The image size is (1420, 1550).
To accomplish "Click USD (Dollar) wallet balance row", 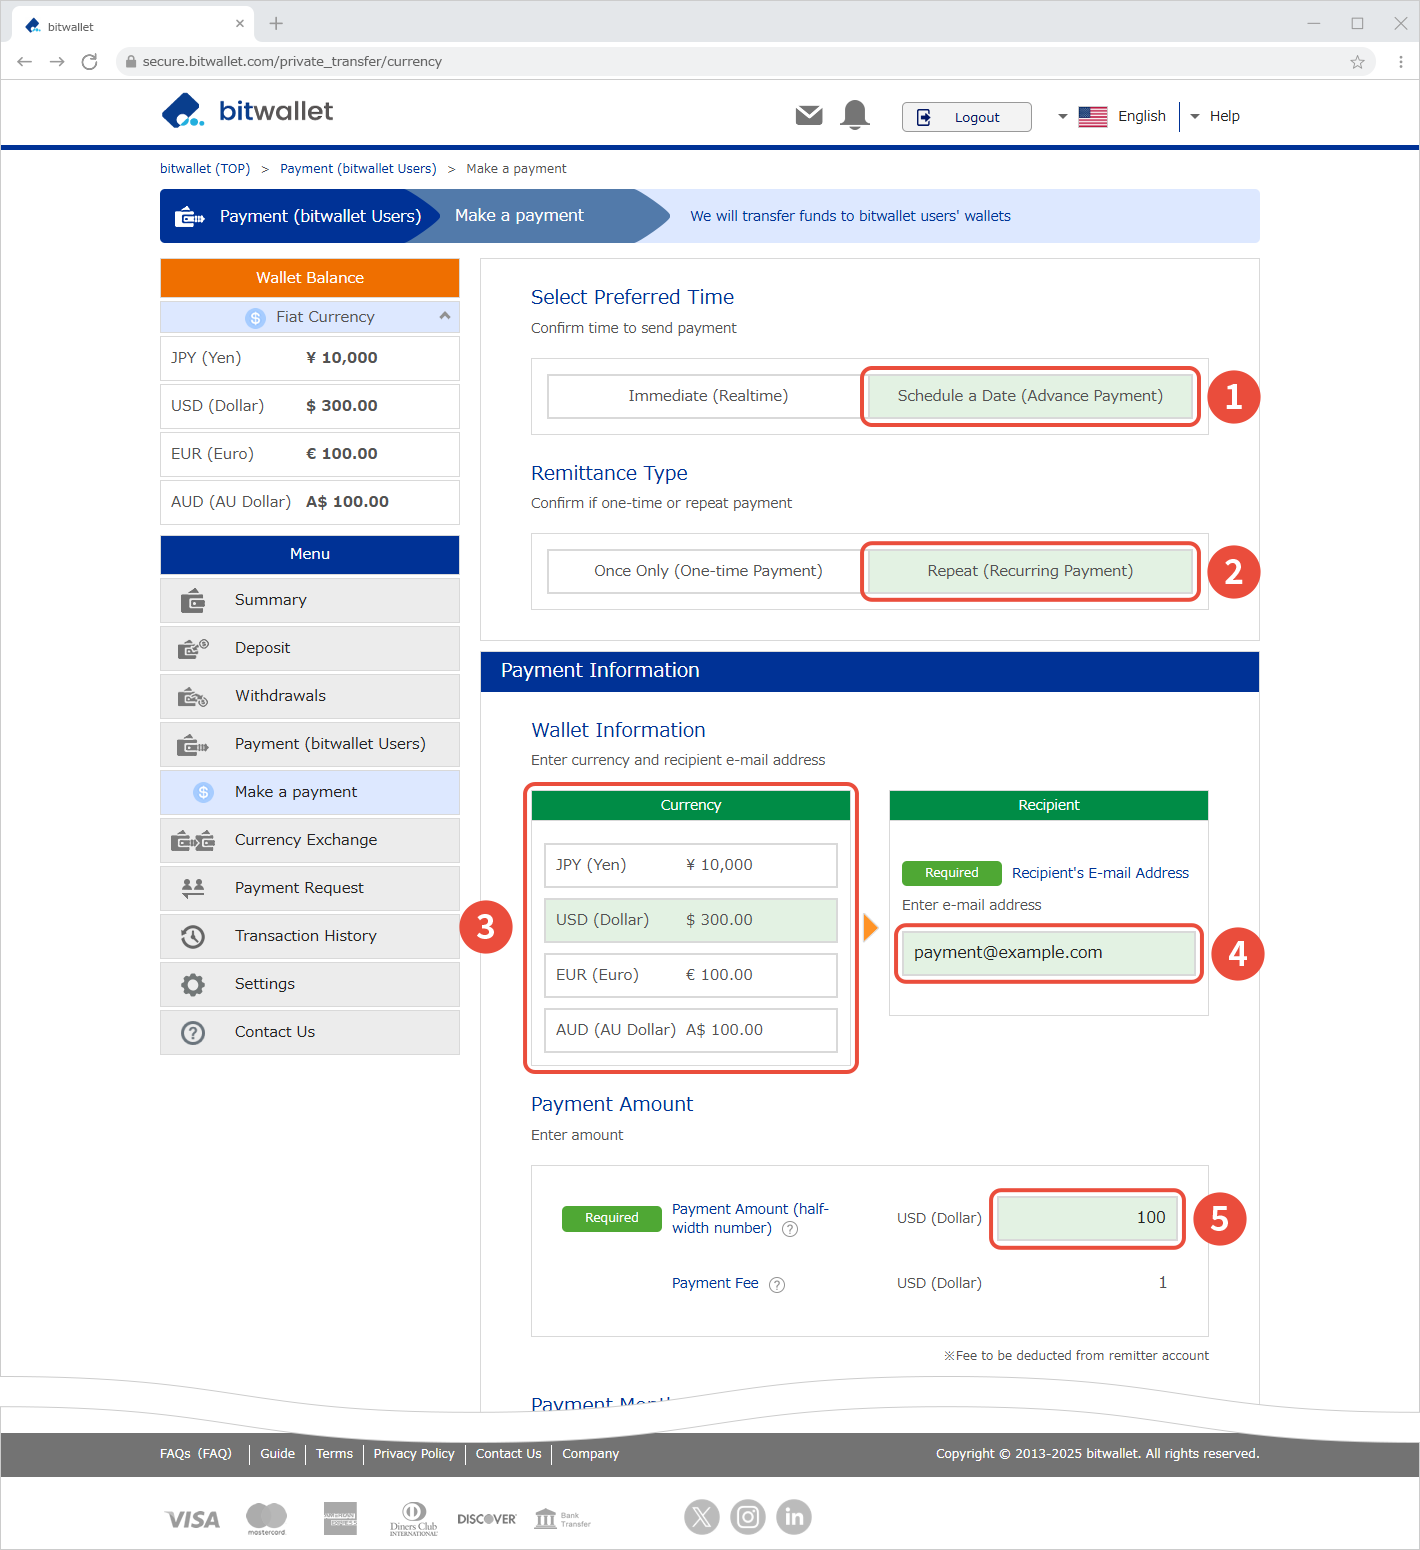I will pyautogui.click(x=310, y=406).
